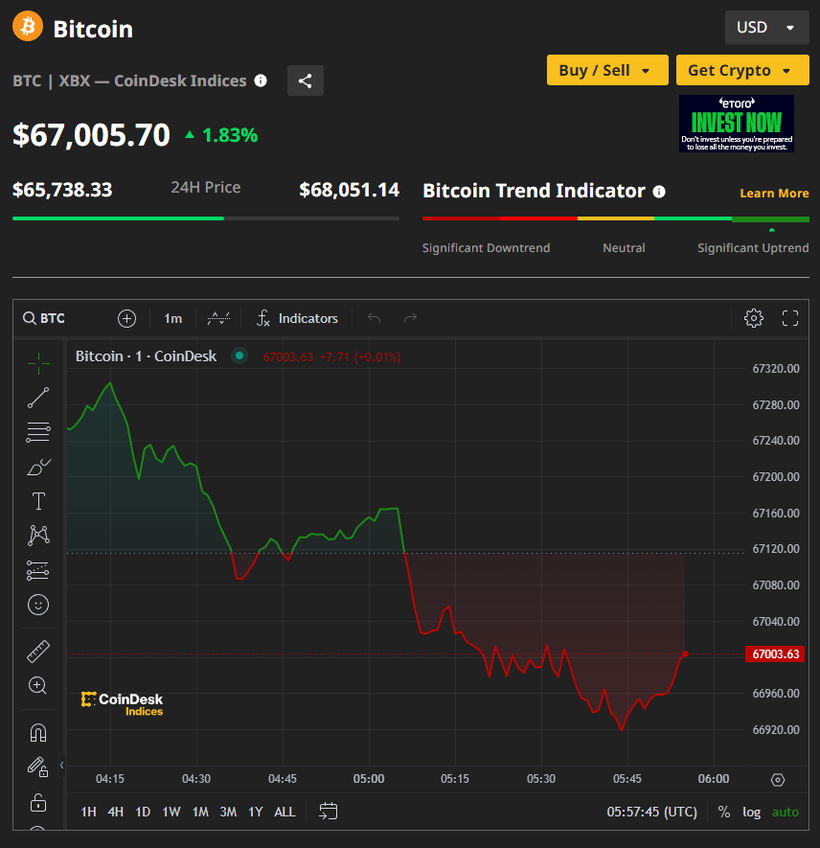Click the share icon button
Screen dimensions: 820x848
(305, 81)
